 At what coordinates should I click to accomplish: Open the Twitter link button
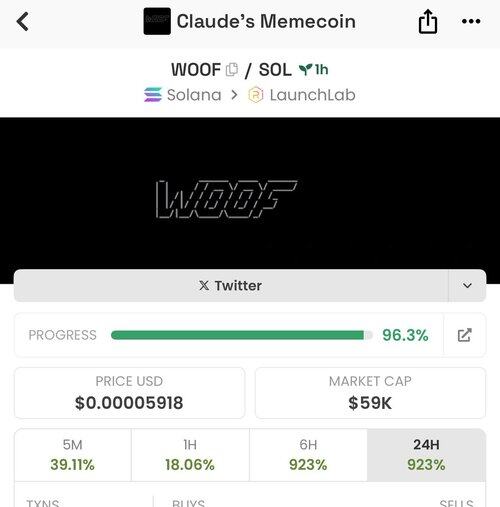click(x=231, y=286)
